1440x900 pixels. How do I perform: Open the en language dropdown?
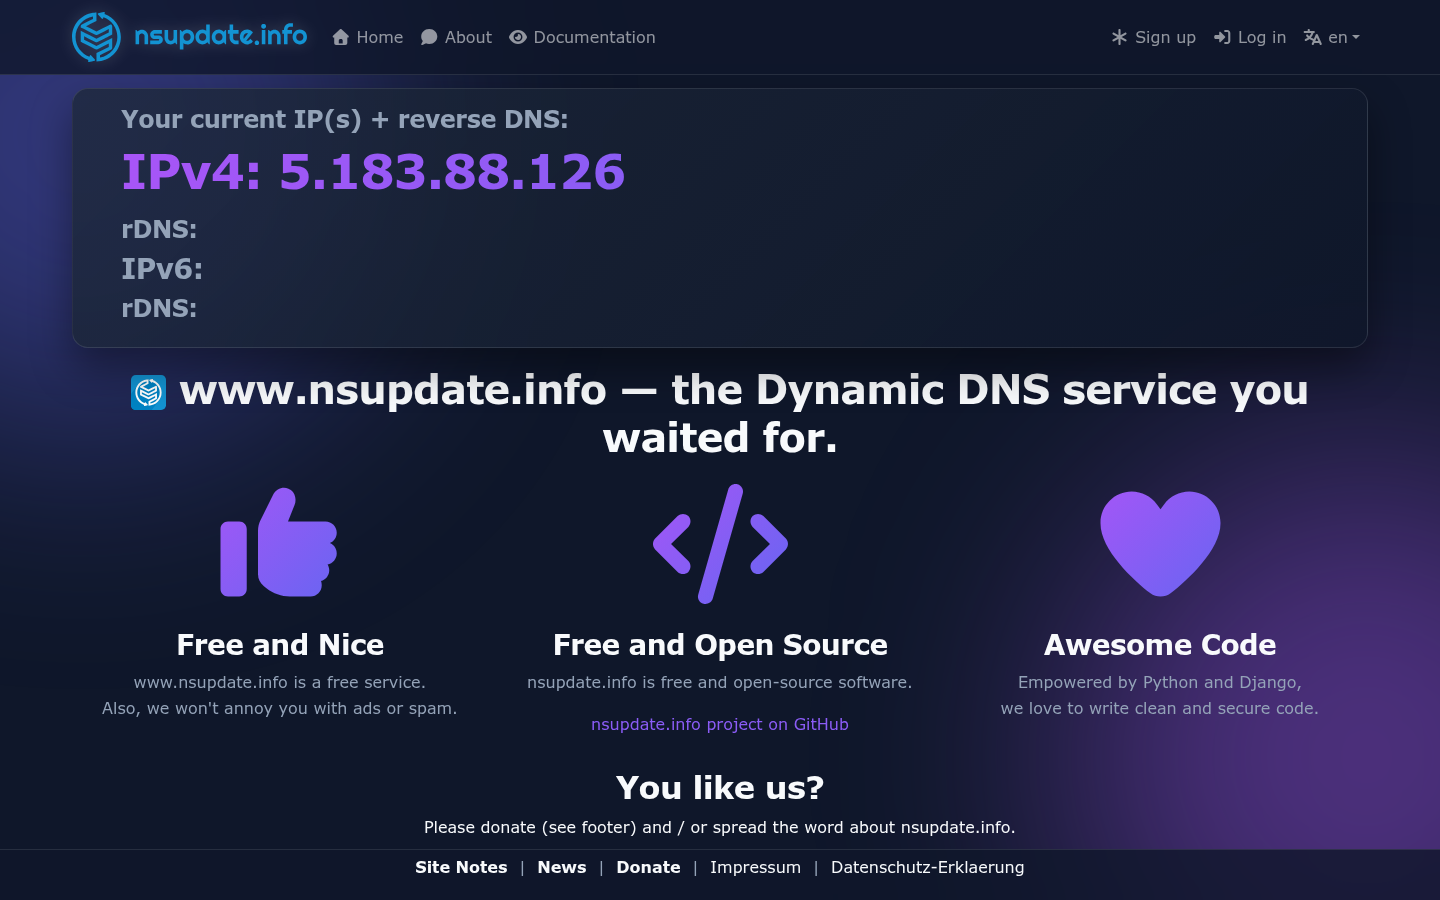tap(1343, 37)
